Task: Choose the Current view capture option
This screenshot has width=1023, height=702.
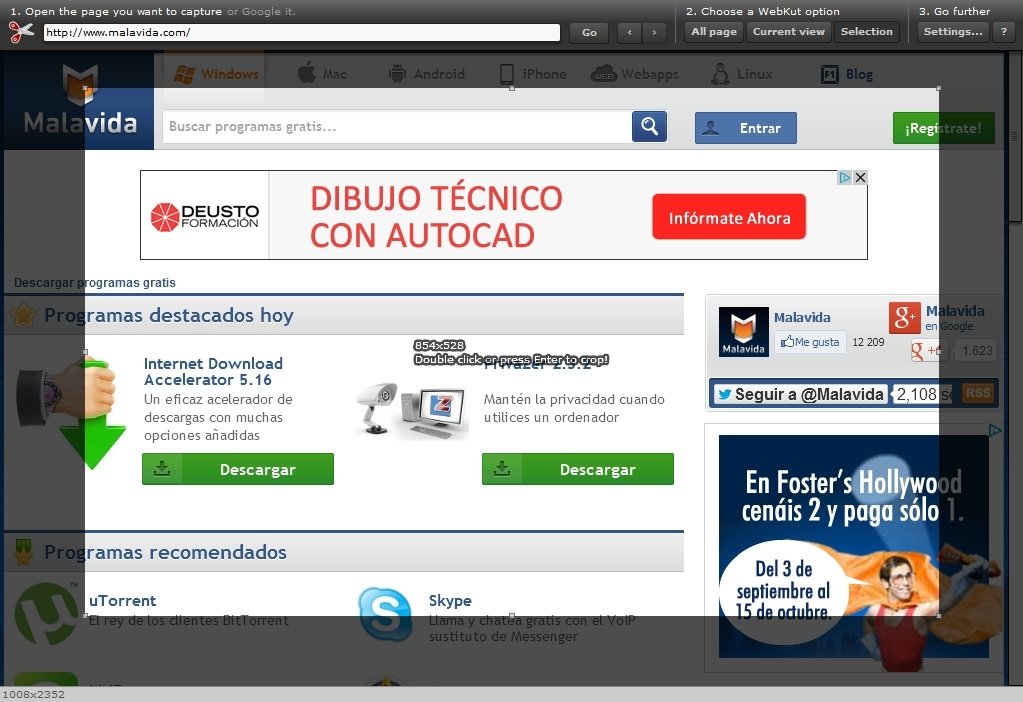Action: pos(789,31)
